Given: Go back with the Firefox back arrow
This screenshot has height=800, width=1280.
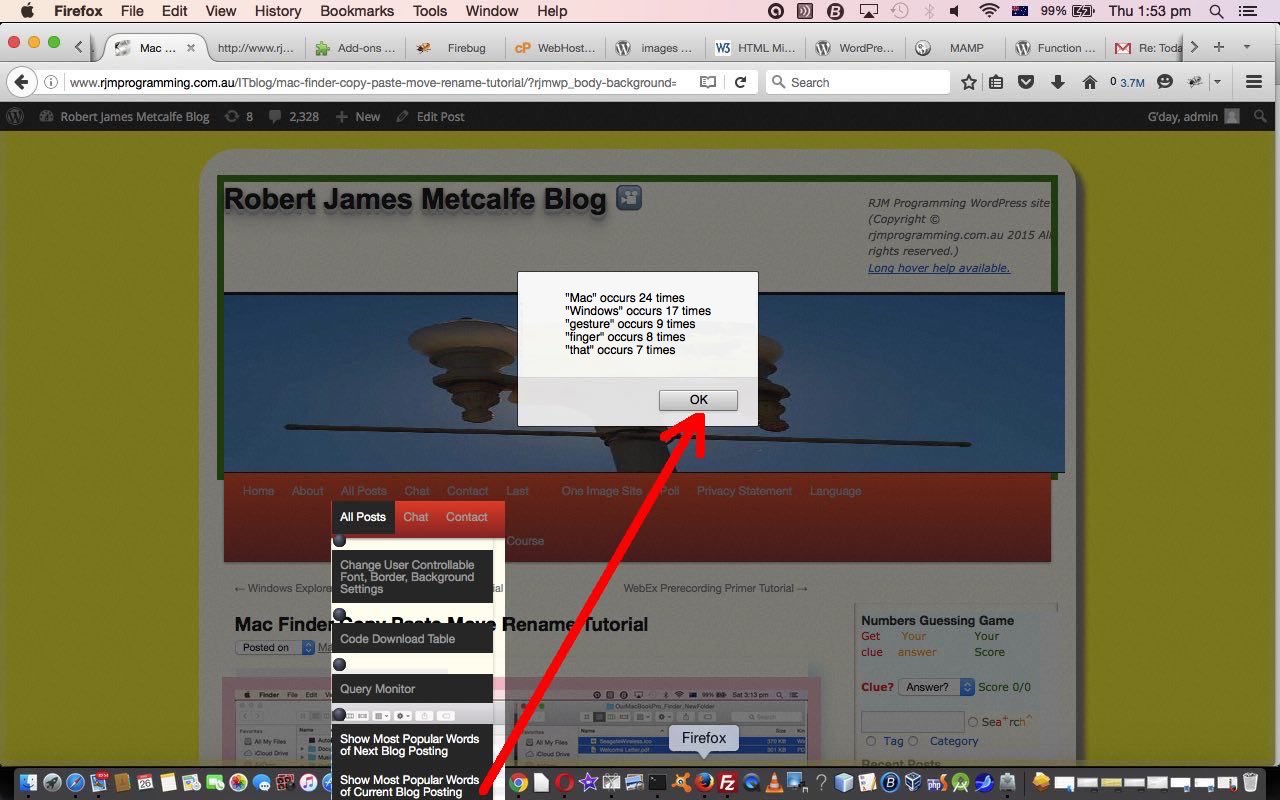Looking at the screenshot, I should 21,82.
